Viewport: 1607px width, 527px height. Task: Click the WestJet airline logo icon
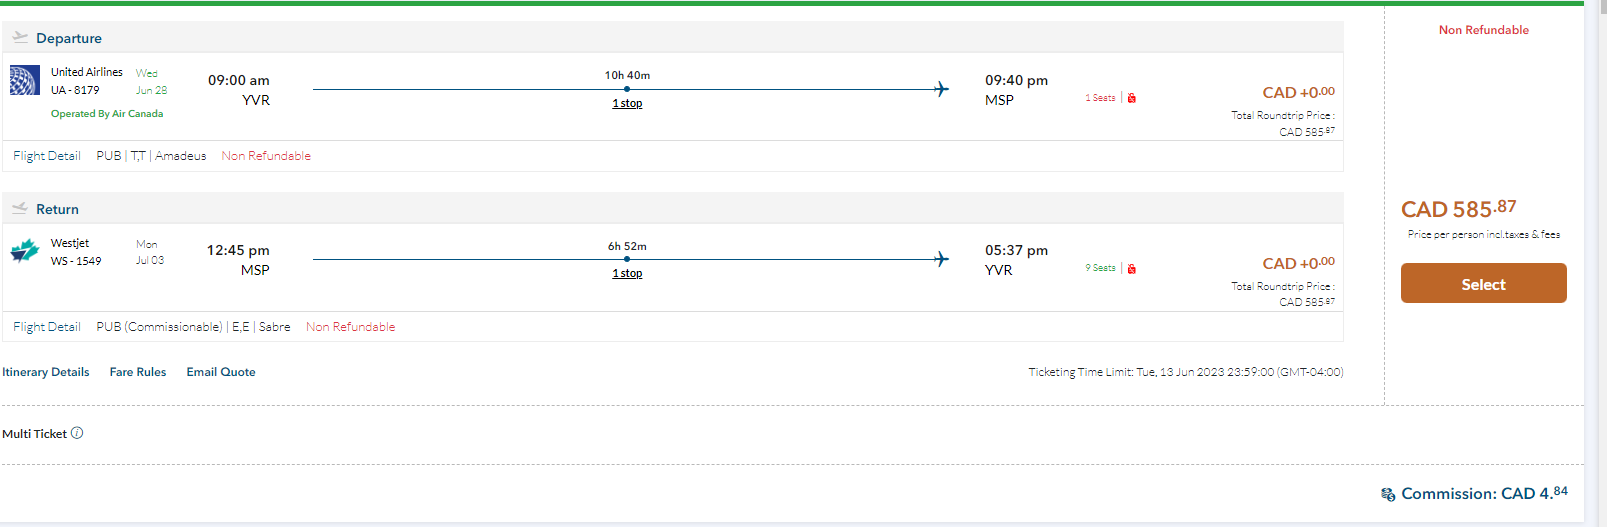click(25, 251)
